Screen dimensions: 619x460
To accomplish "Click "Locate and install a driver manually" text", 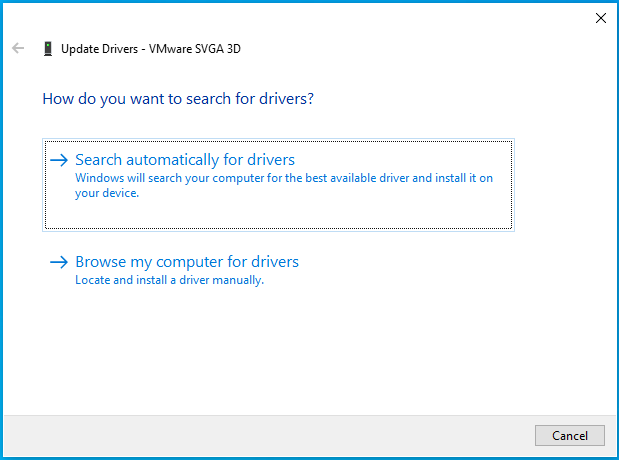I will point(169,280).
